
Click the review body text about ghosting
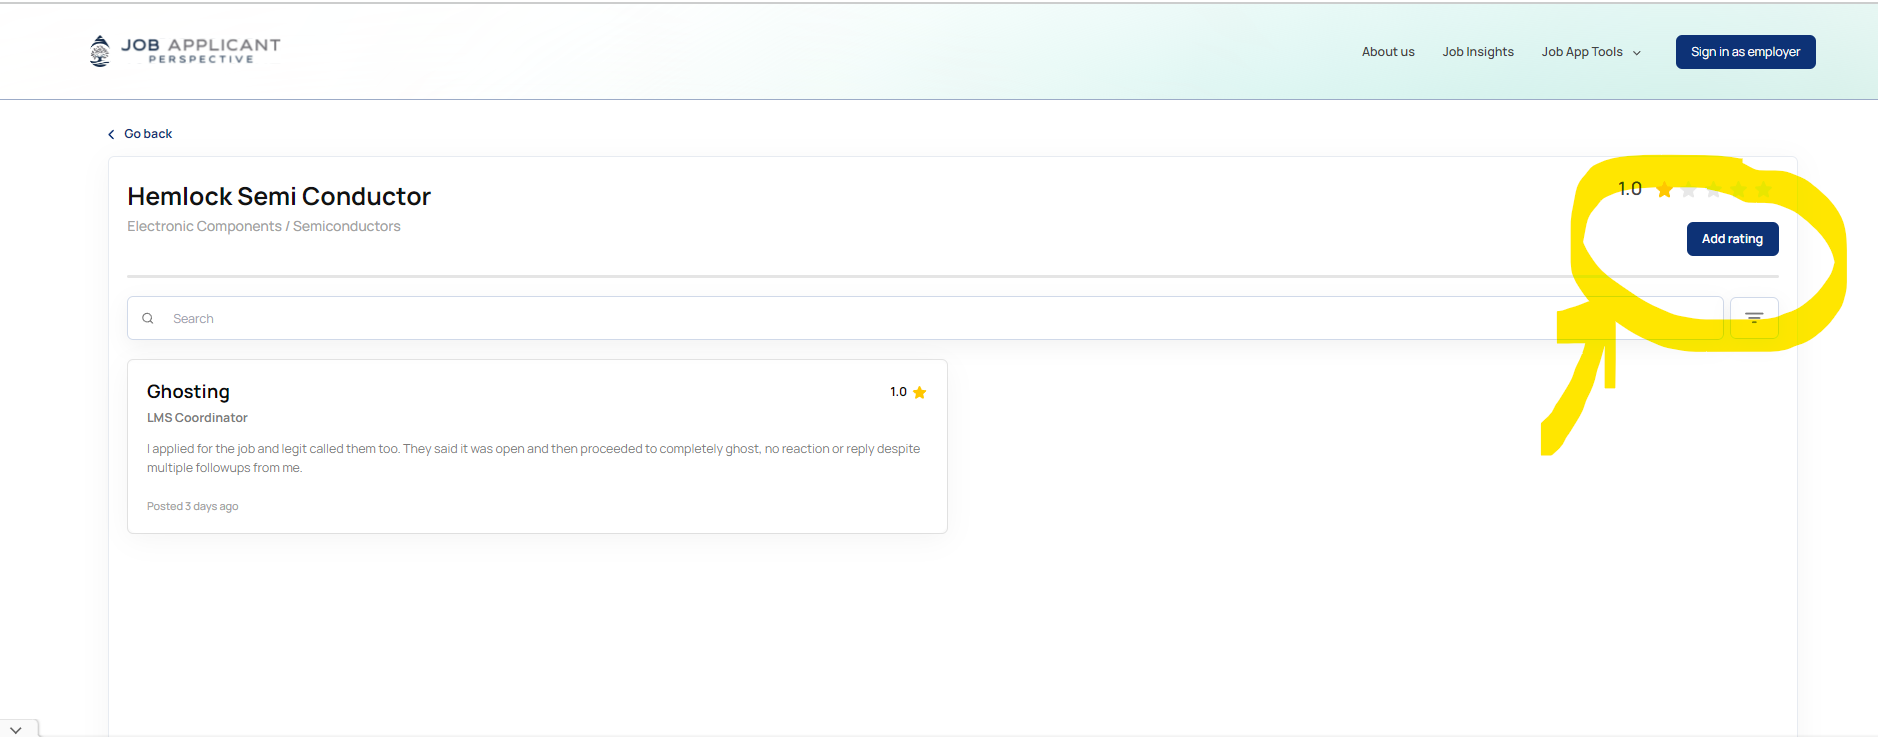[533, 458]
